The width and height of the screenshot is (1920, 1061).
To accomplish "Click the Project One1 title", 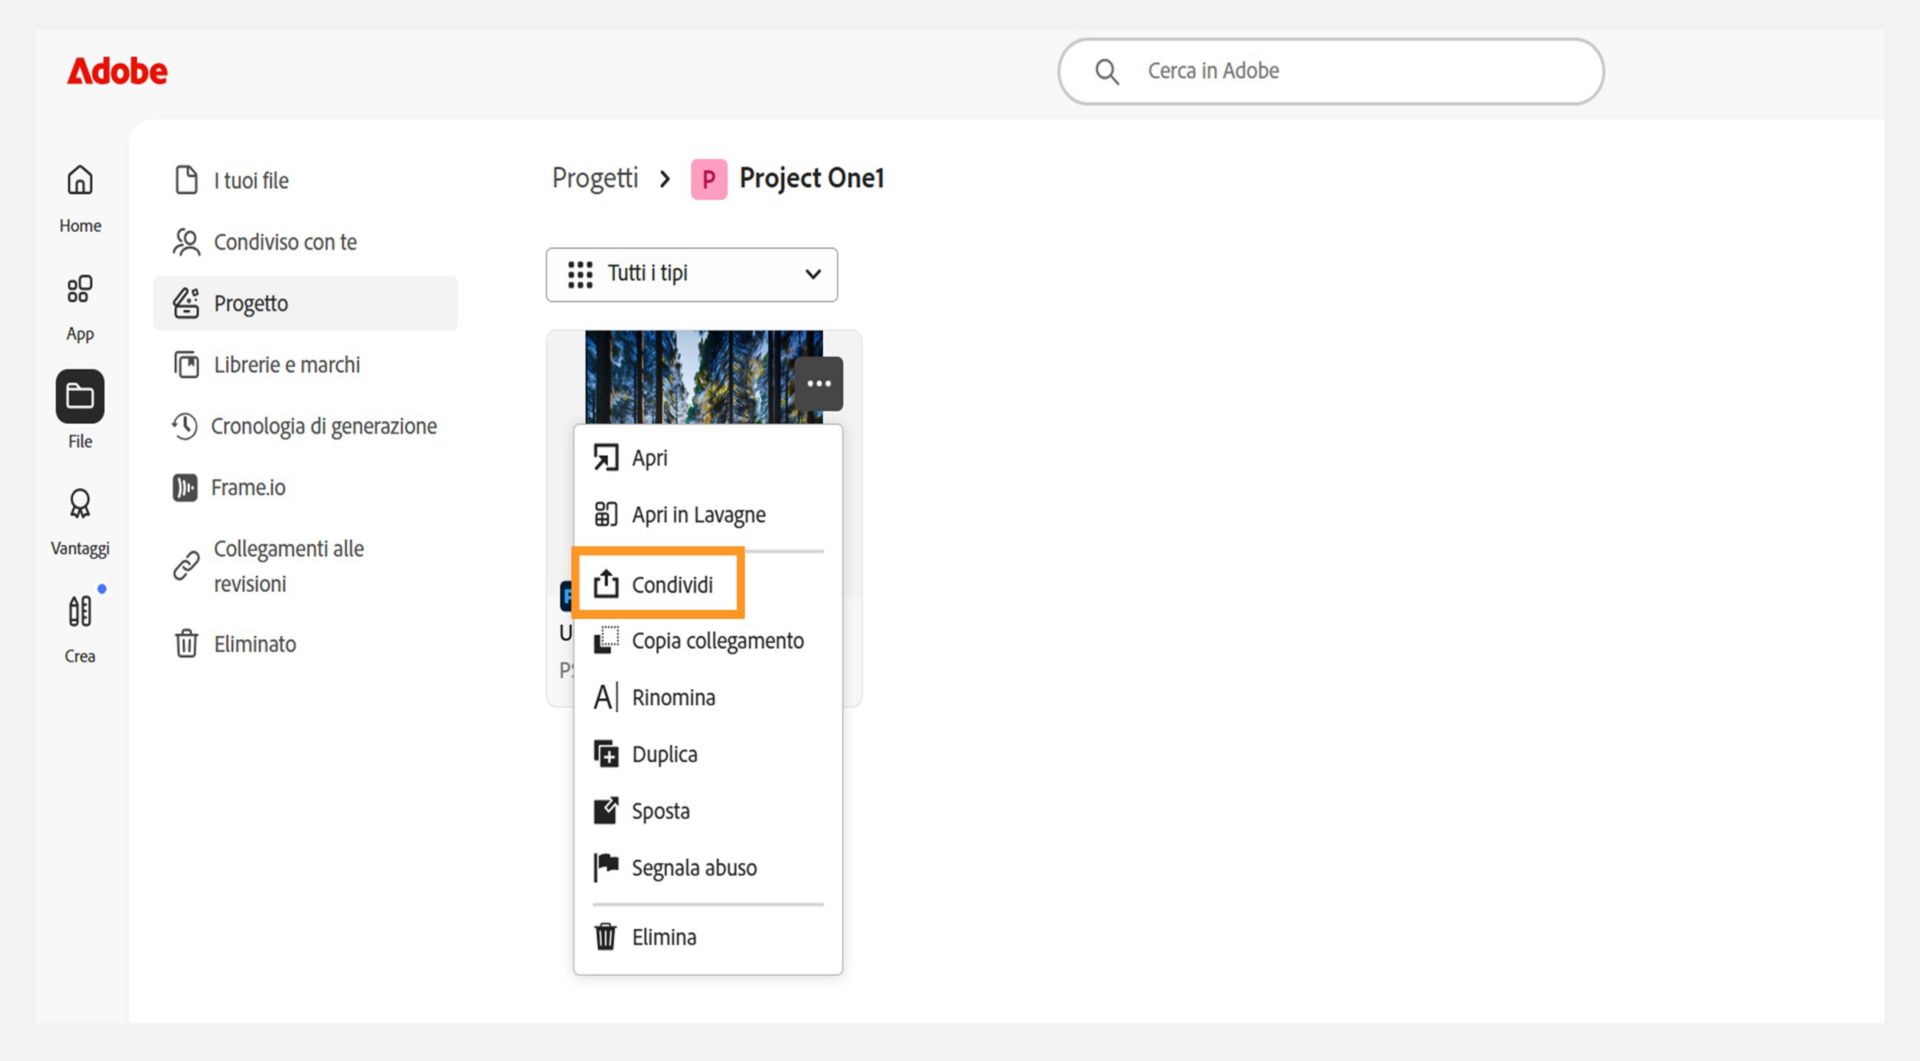I will click(x=811, y=178).
